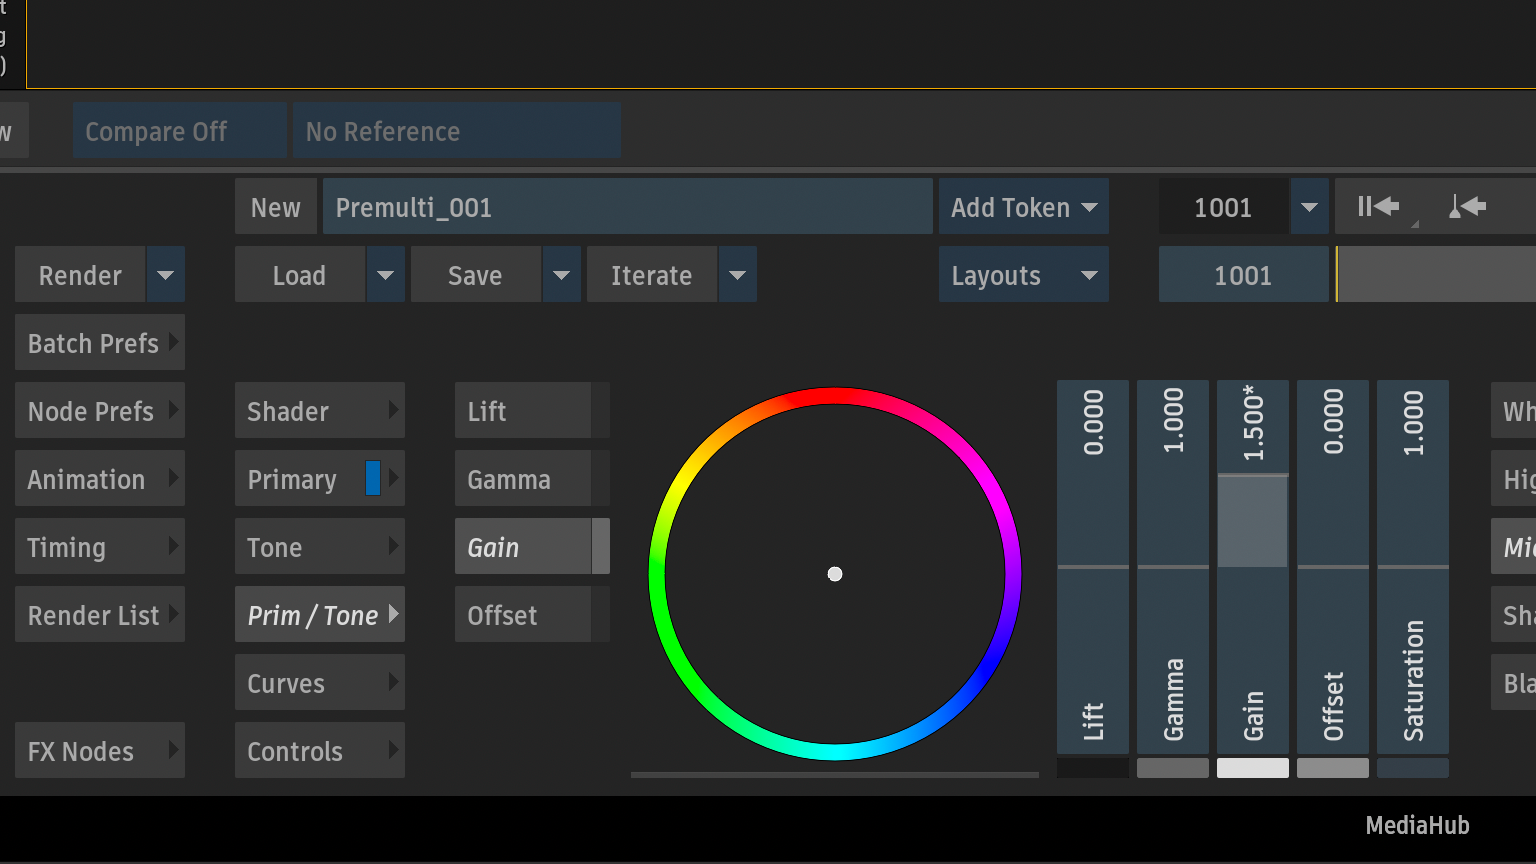The image size is (1536, 864).
Task: Click the slider bar below color wheel
Action: [835, 774]
